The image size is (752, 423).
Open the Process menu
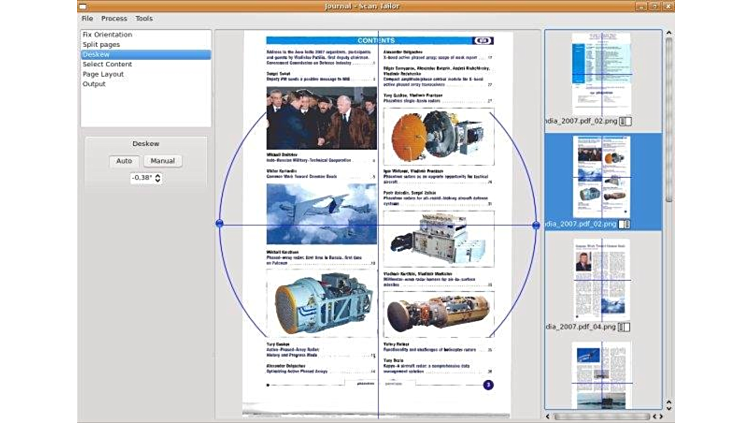tap(114, 18)
